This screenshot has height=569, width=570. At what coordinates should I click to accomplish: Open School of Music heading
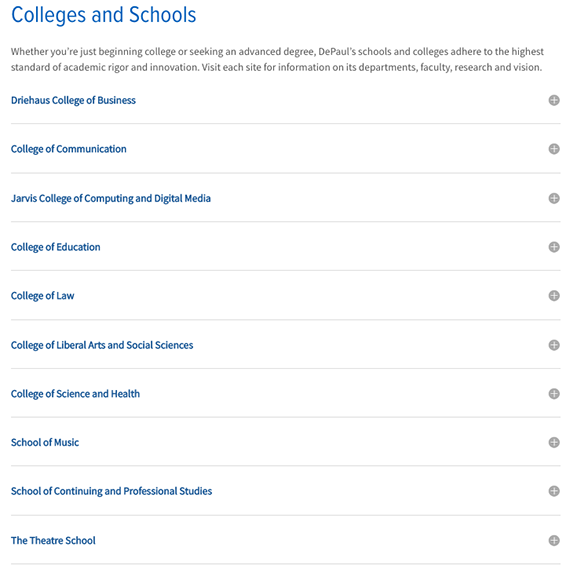point(45,442)
